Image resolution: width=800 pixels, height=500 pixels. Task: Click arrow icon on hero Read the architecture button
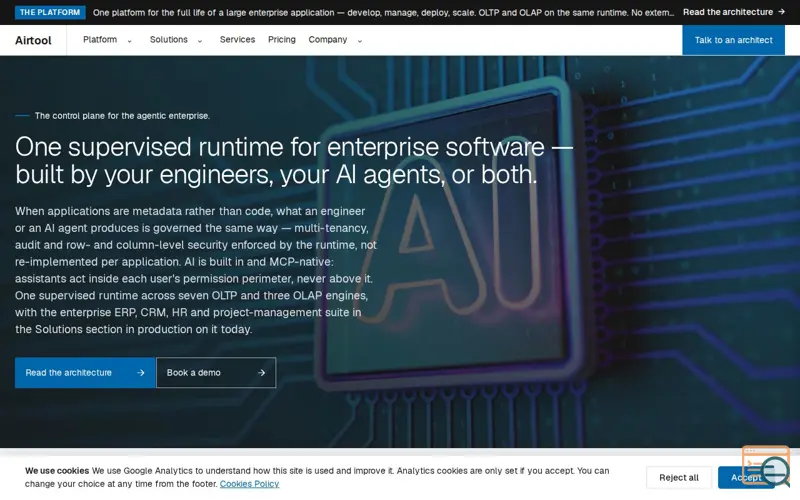point(141,373)
